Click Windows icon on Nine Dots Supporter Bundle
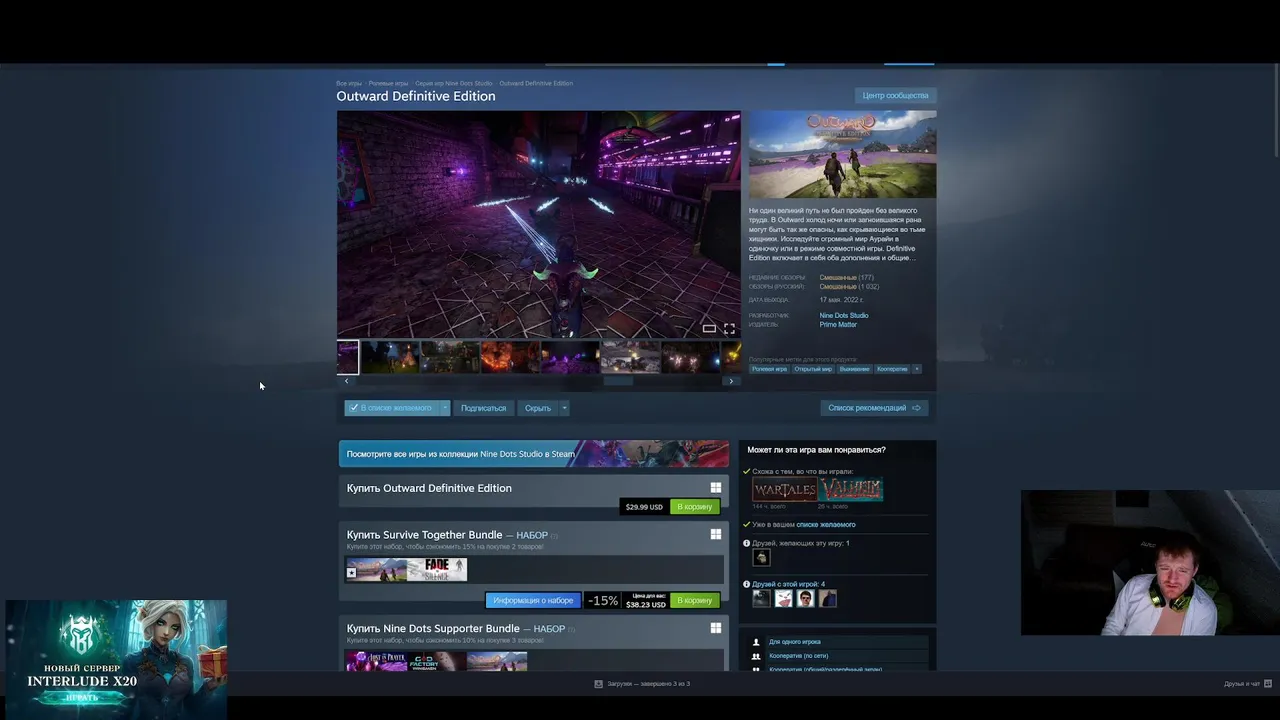The height and width of the screenshot is (720, 1280). tap(715, 628)
